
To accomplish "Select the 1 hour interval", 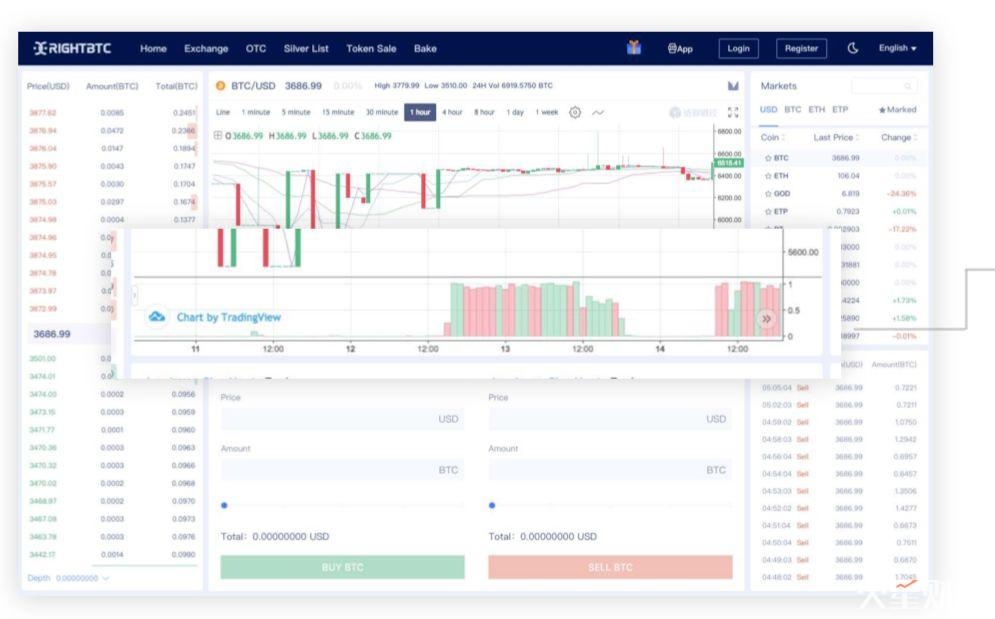I will click(420, 112).
